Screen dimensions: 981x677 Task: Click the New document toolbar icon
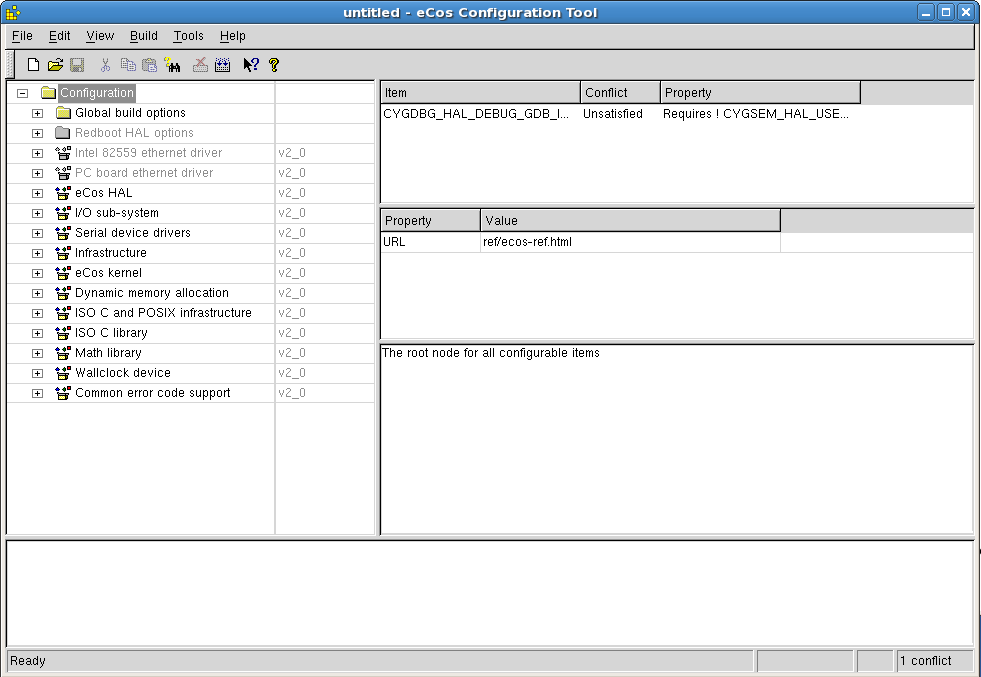[x=33, y=65]
